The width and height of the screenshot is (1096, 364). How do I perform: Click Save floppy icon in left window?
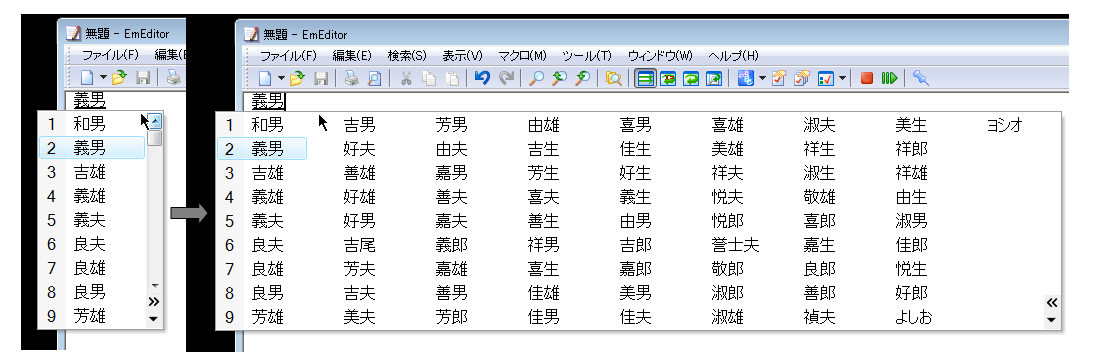click(143, 78)
